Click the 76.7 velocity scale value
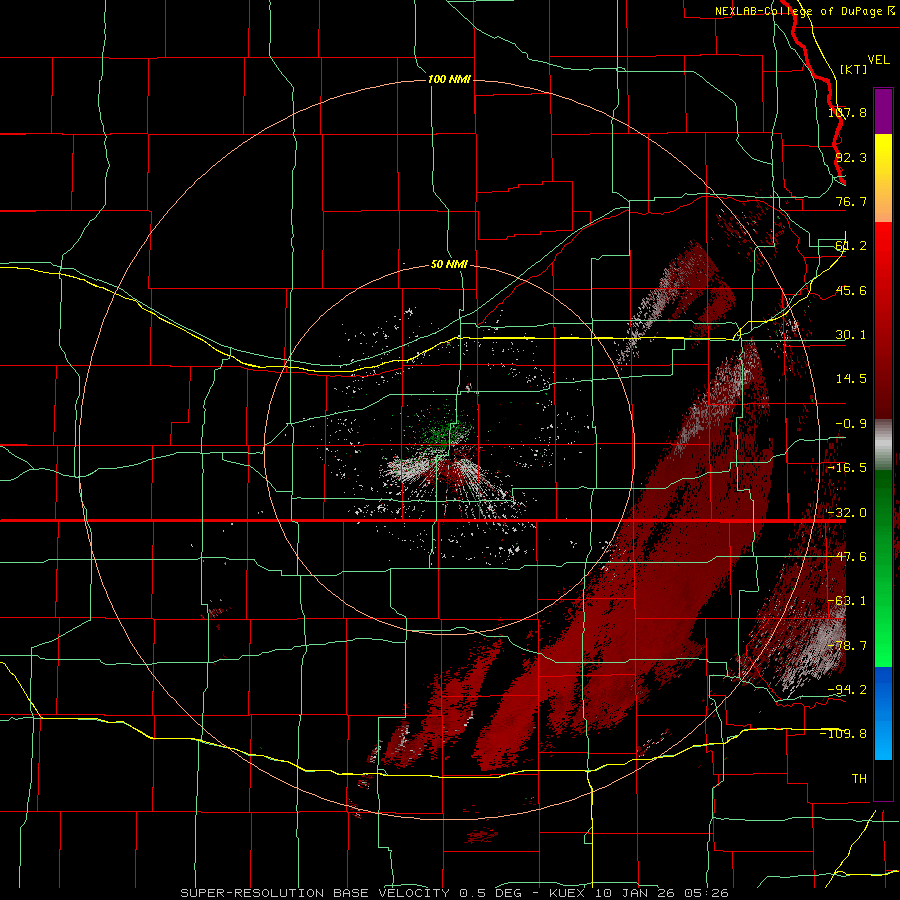The height and width of the screenshot is (900, 900). (x=851, y=201)
